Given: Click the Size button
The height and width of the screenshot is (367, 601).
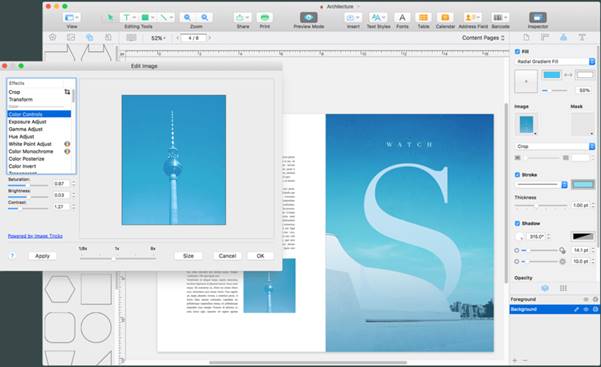Looking at the screenshot, I should [x=188, y=256].
